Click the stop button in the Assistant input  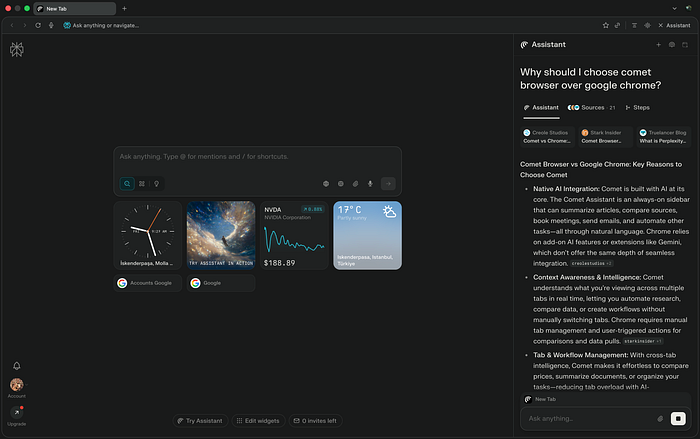pyautogui.click(x=678, y=418)
